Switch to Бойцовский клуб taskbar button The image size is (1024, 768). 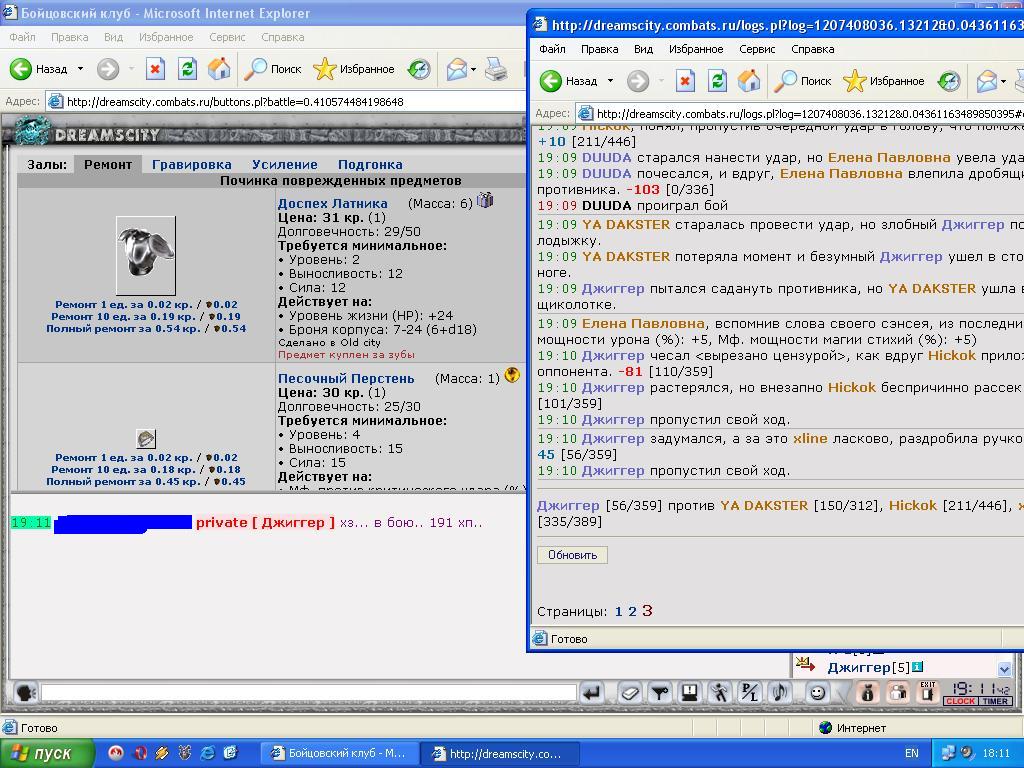[x=340, y=753]
